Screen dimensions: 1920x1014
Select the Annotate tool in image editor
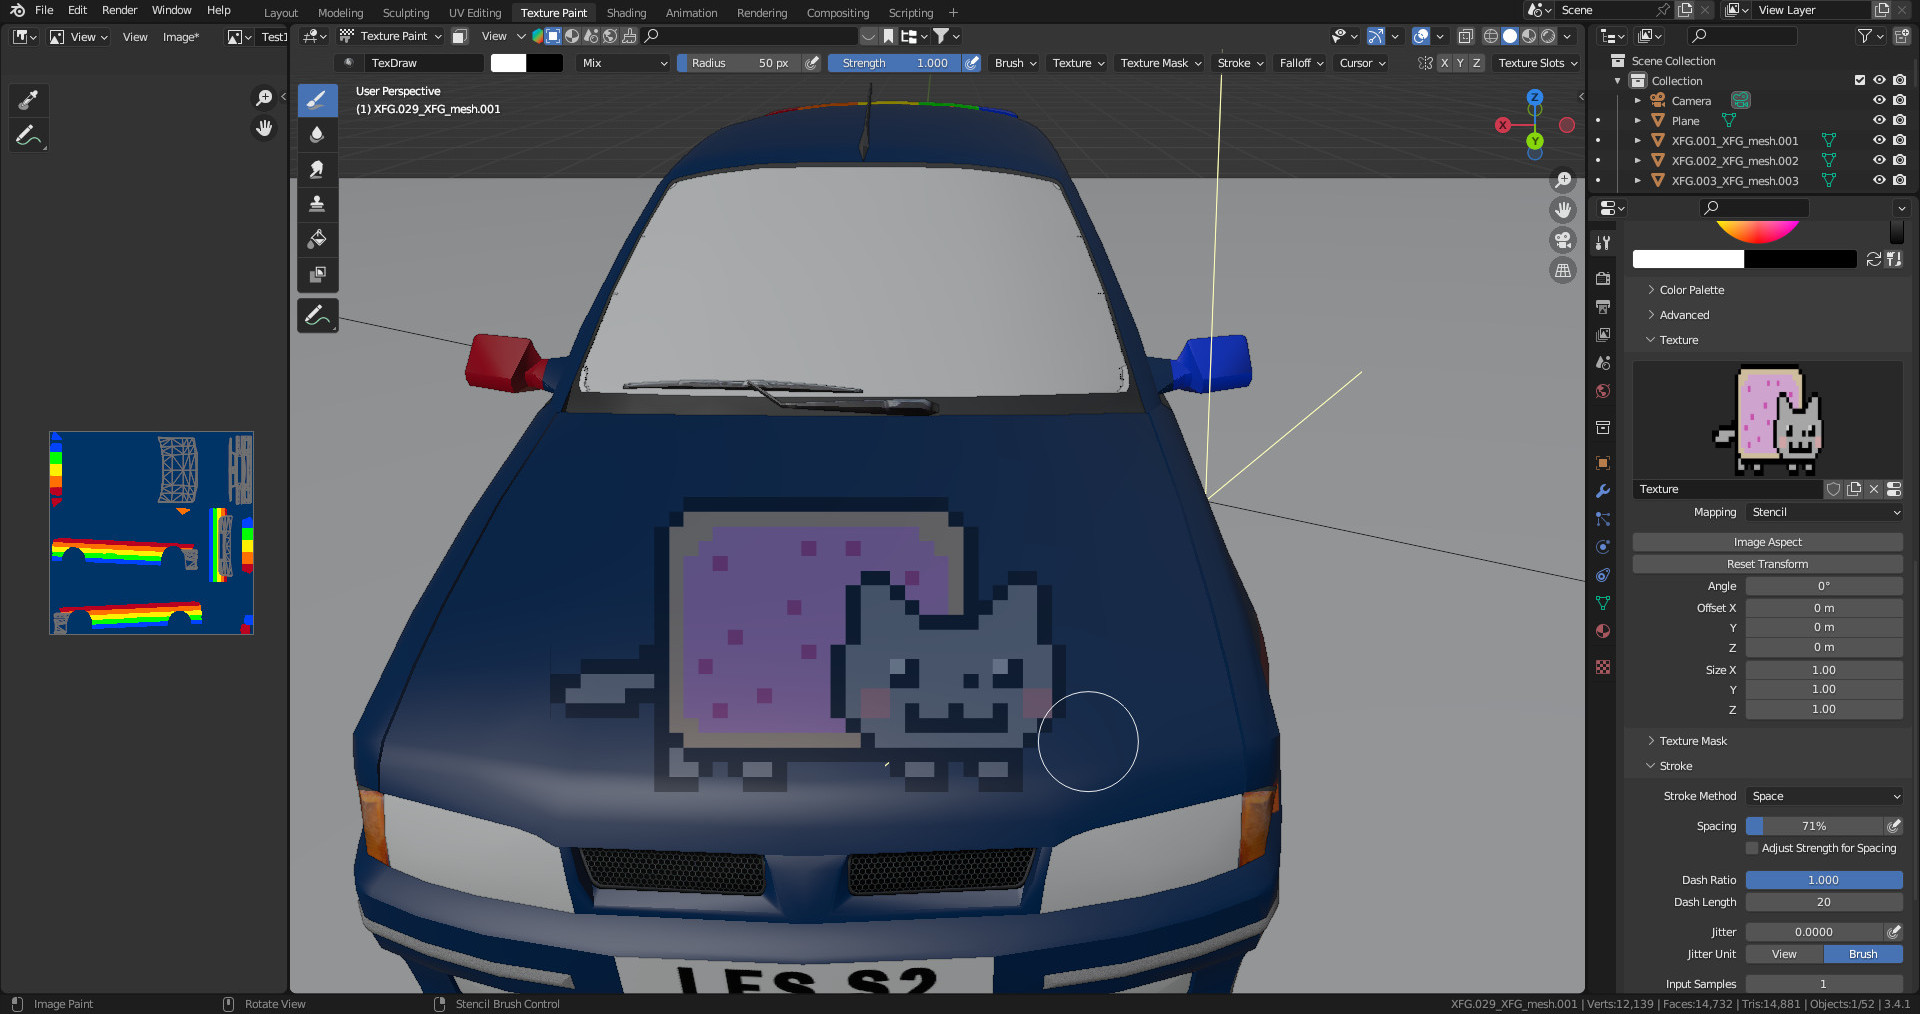28,135
